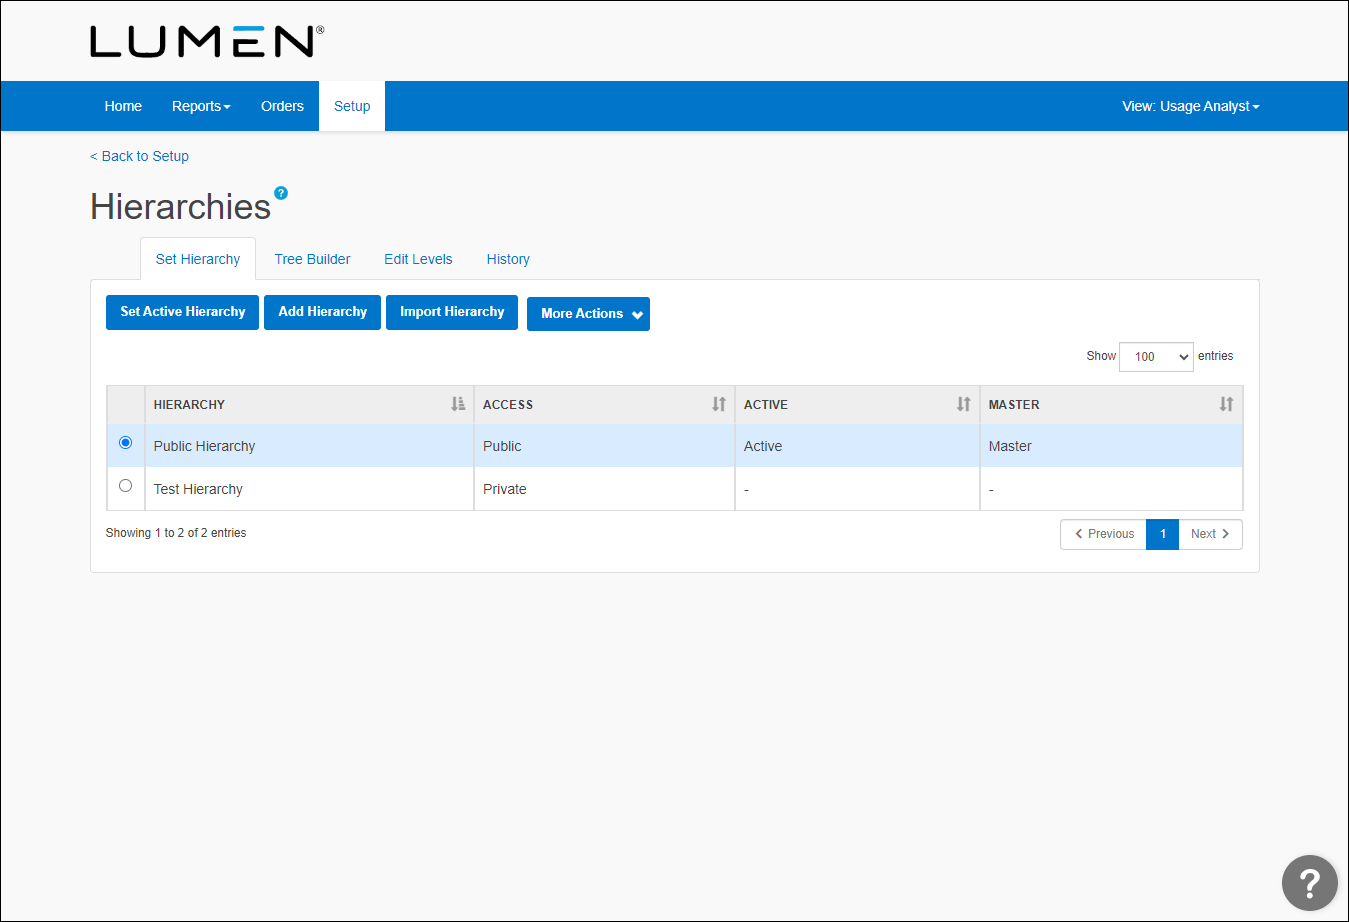Sort by the Active column sort icon
The height and width of the screenshot is (922, 1349).
tap(963, 404)
